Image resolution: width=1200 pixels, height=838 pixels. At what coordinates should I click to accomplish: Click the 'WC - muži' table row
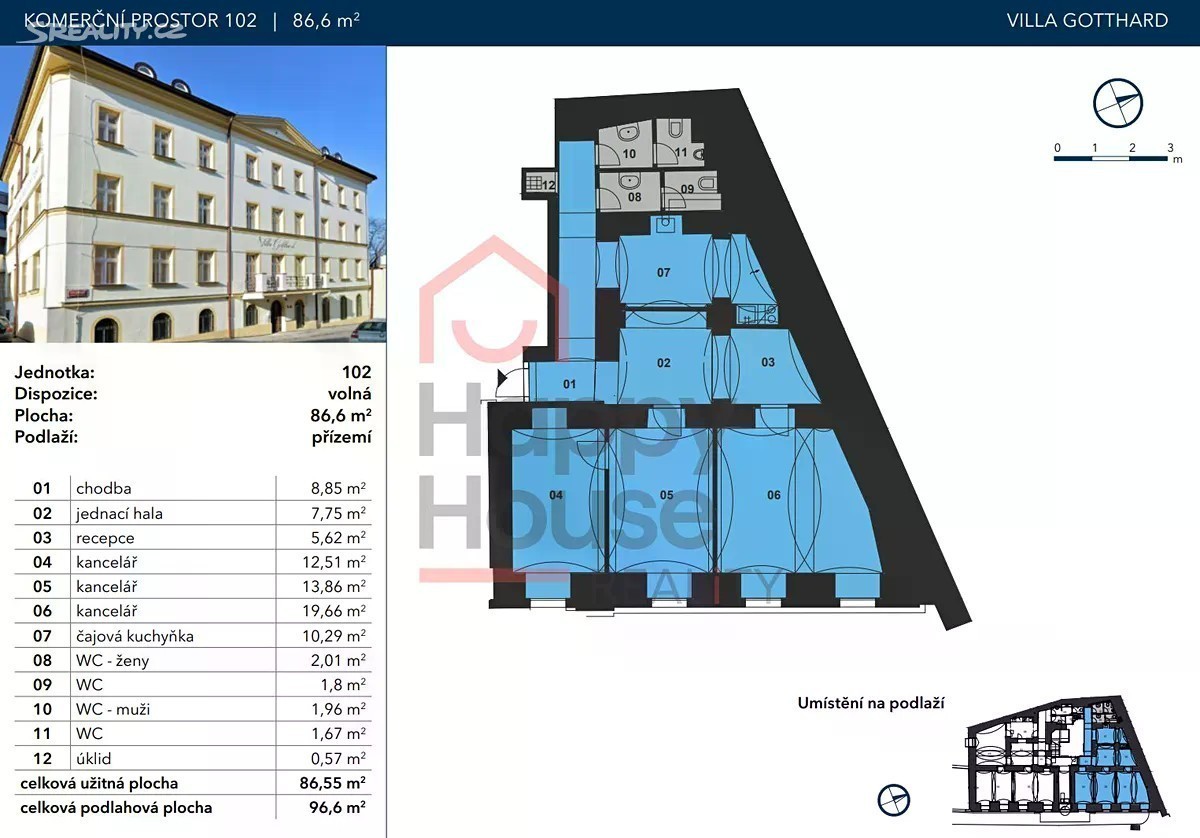point(193,709)
